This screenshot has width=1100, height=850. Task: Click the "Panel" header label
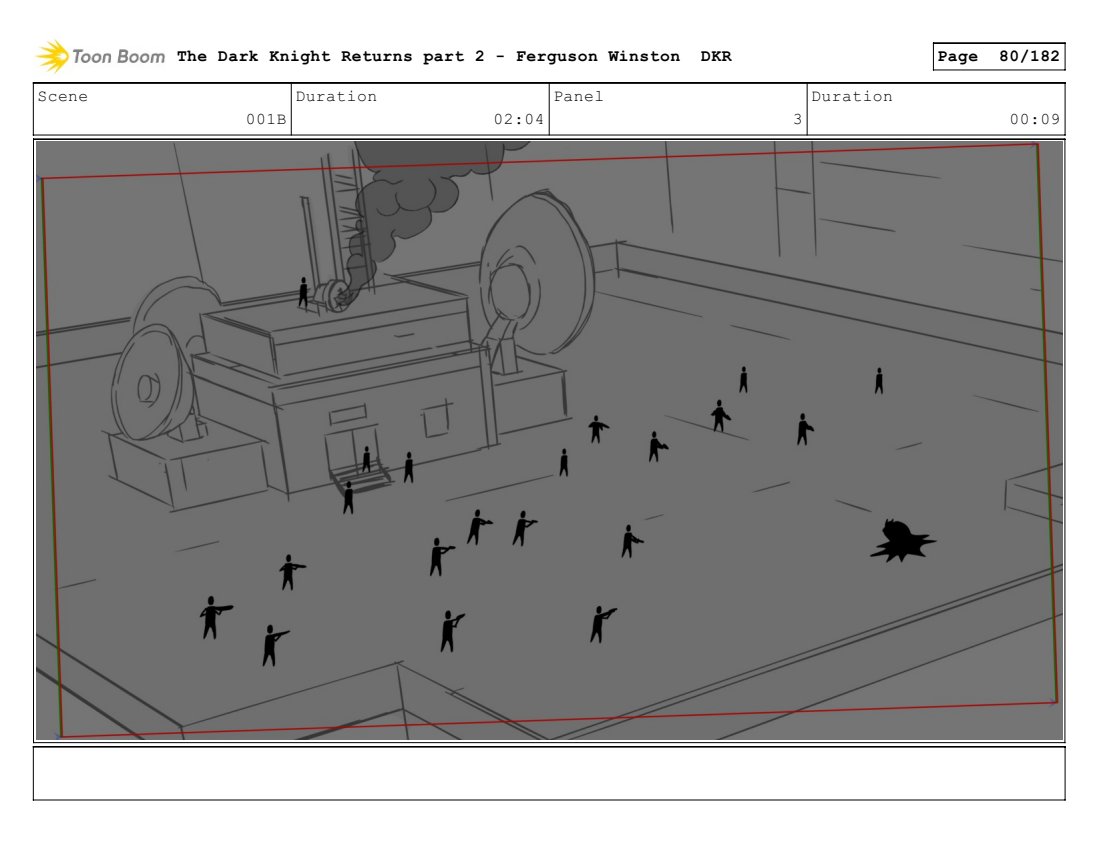(578, 97)
